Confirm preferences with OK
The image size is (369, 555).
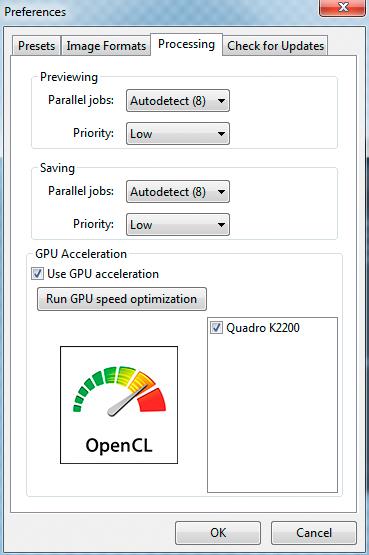coord(218,533)
